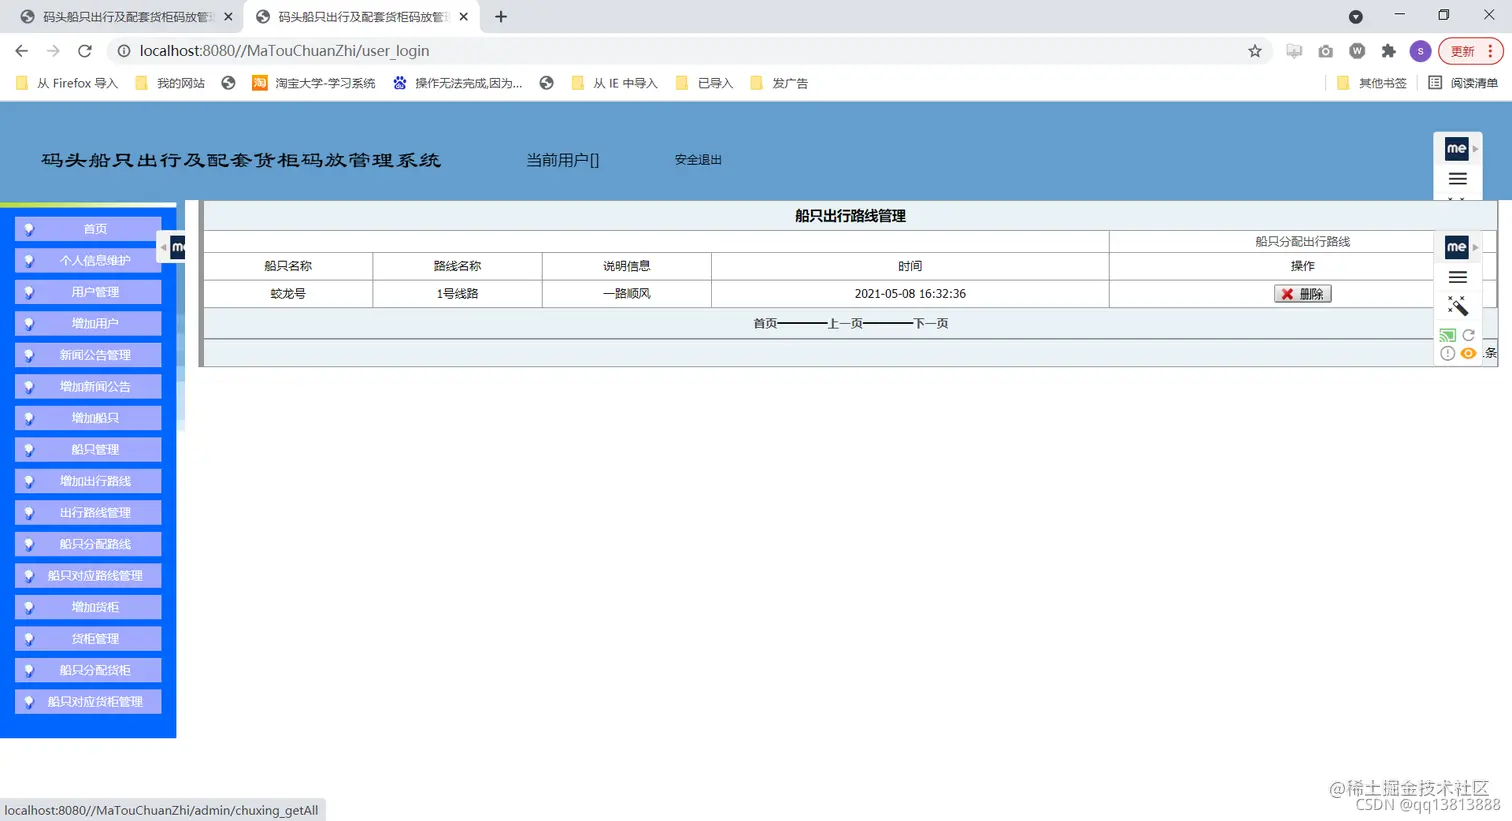The width and height of the screenshot is (1512, 821).
Task: Click the 'W' icon next to the profile avatar
Action: point(1357,51)
